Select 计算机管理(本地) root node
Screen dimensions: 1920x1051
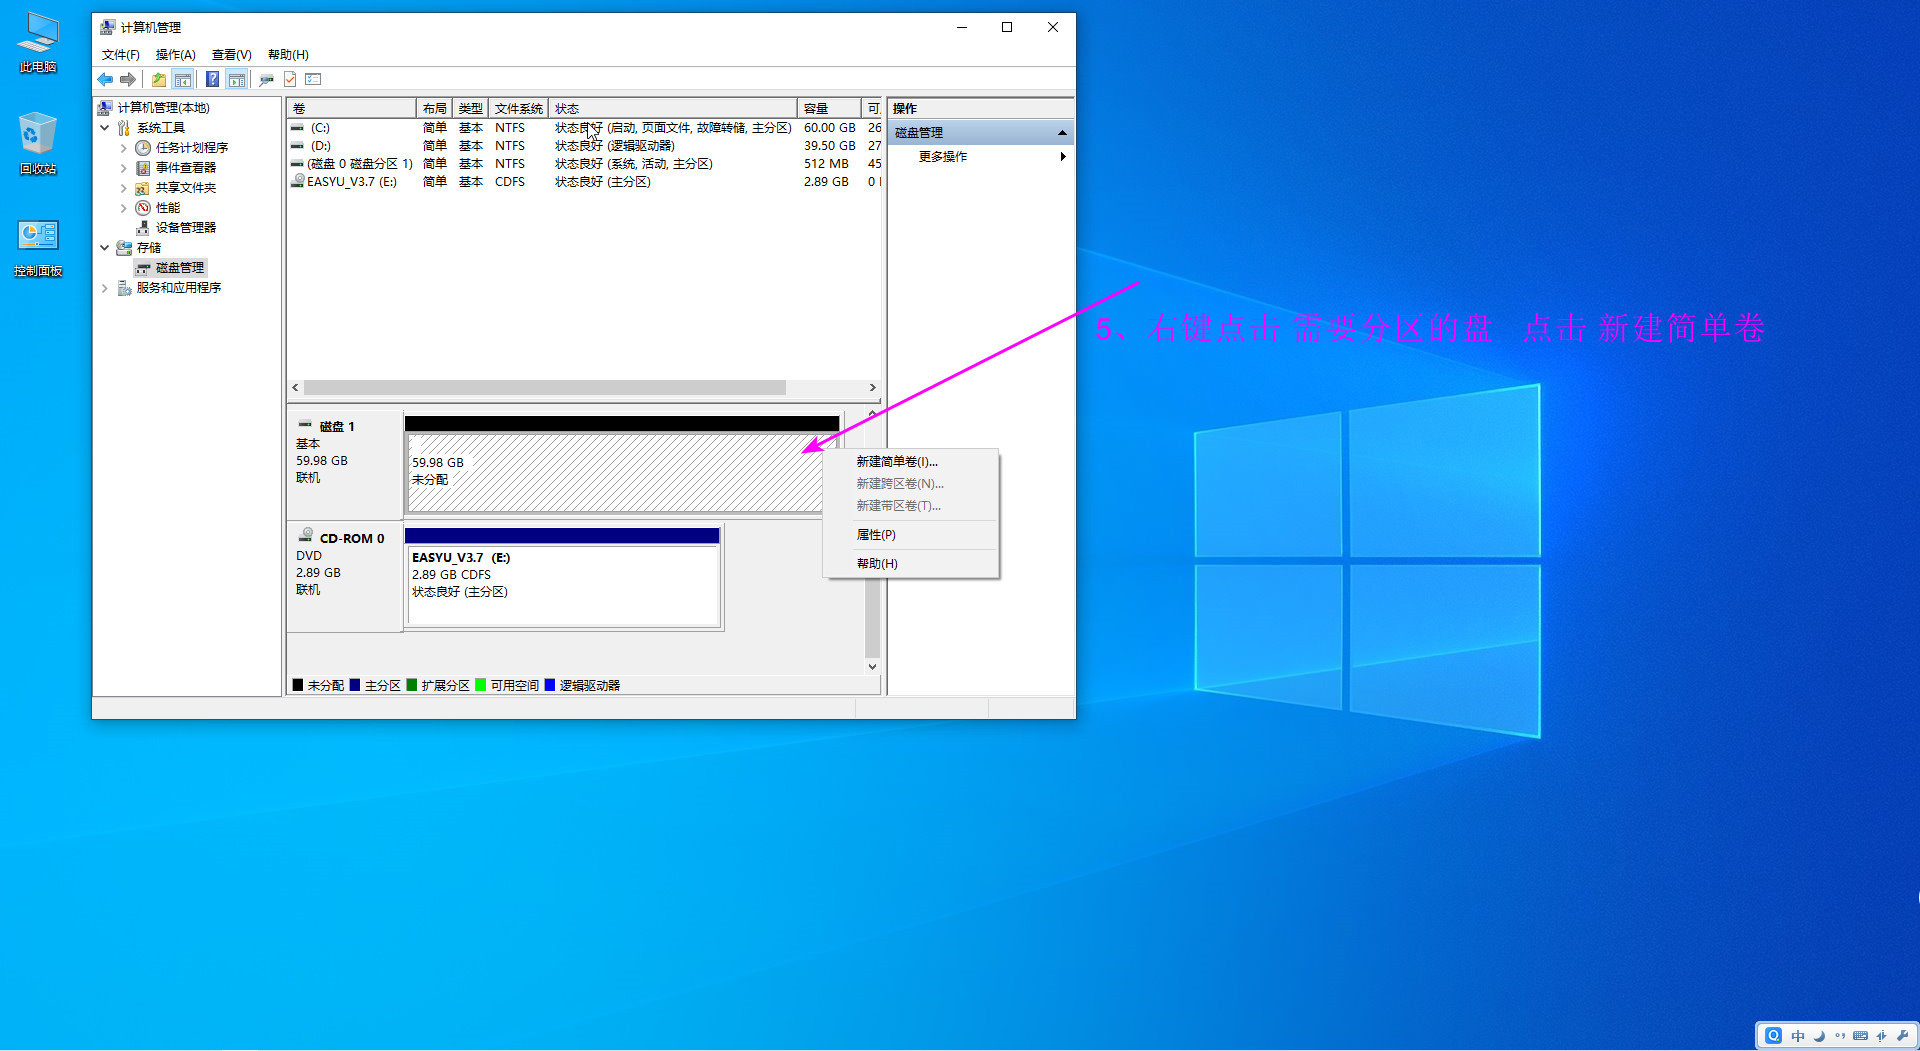(163, 108)
